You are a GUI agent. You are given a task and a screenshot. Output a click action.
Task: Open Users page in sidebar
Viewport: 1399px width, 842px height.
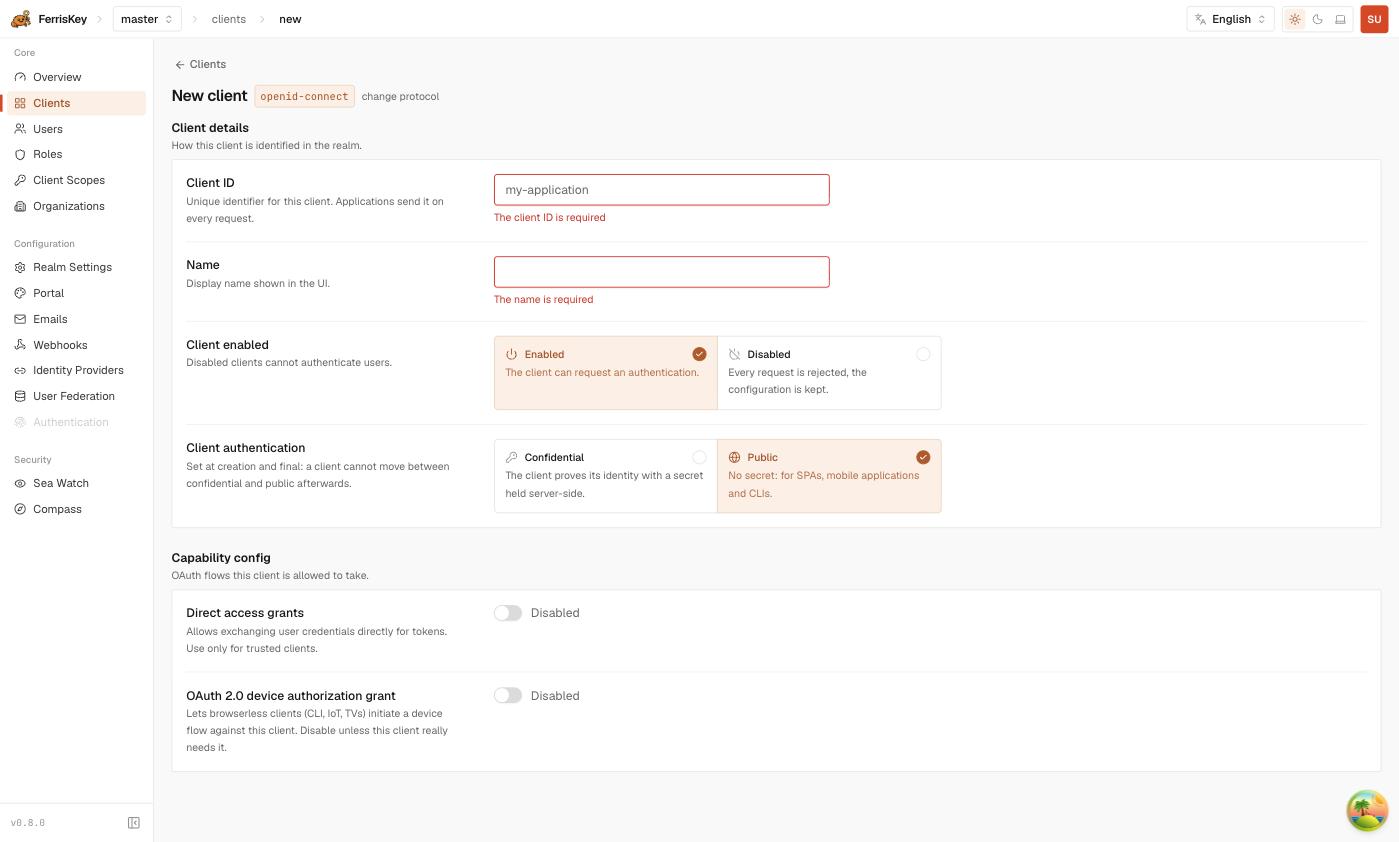77,129
